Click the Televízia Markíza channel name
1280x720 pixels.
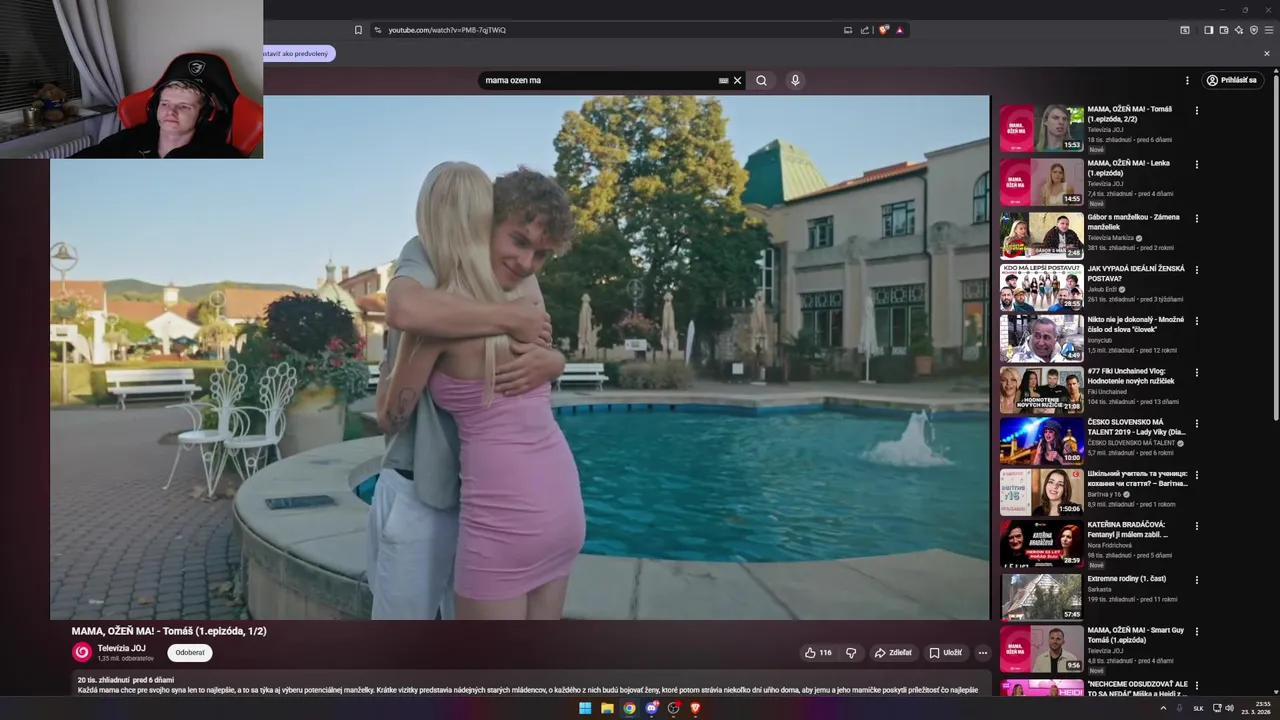1111,238
